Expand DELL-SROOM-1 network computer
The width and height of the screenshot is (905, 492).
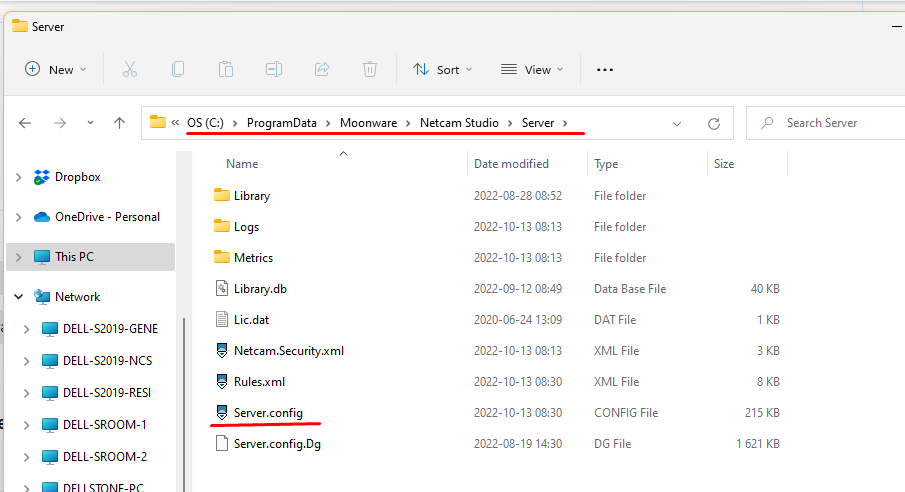pyautogui.click(x=27, y=425)
